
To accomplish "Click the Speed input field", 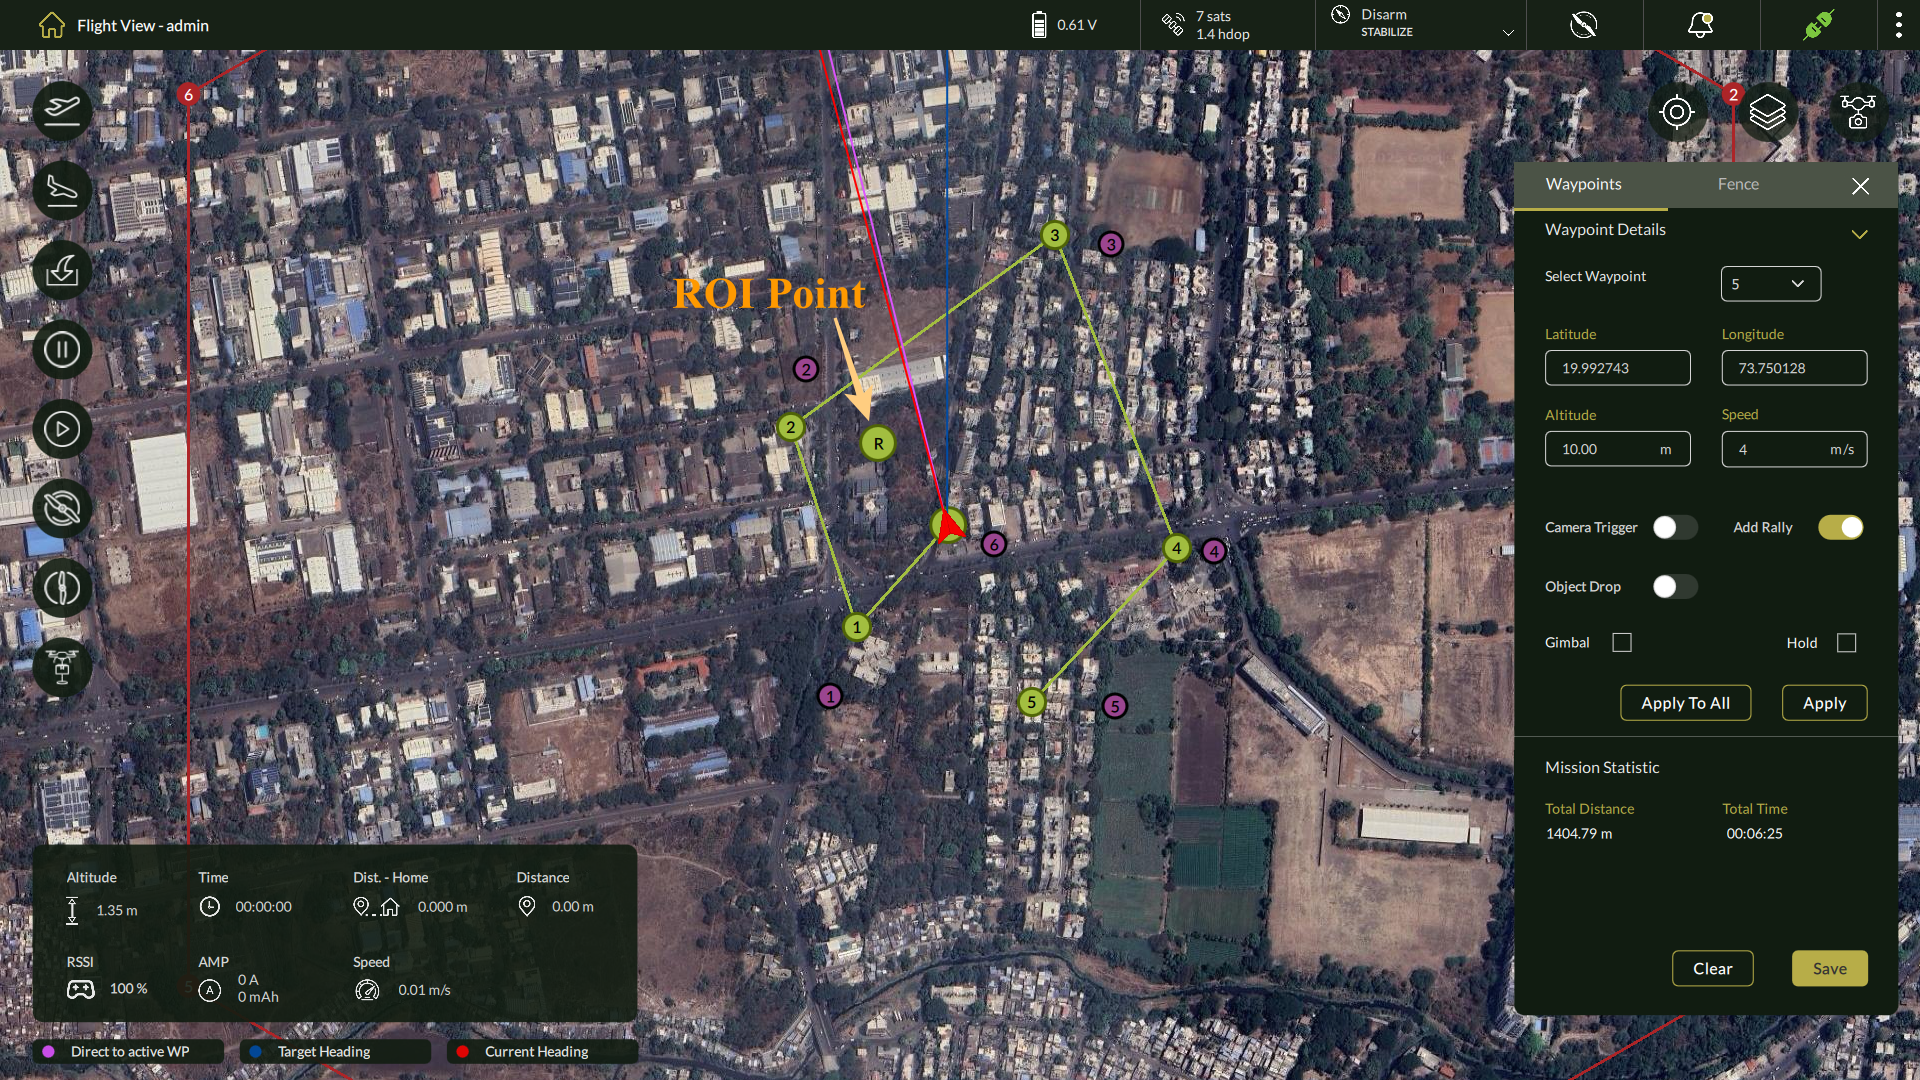I will pyautogui.click(x=1794, y=449).
